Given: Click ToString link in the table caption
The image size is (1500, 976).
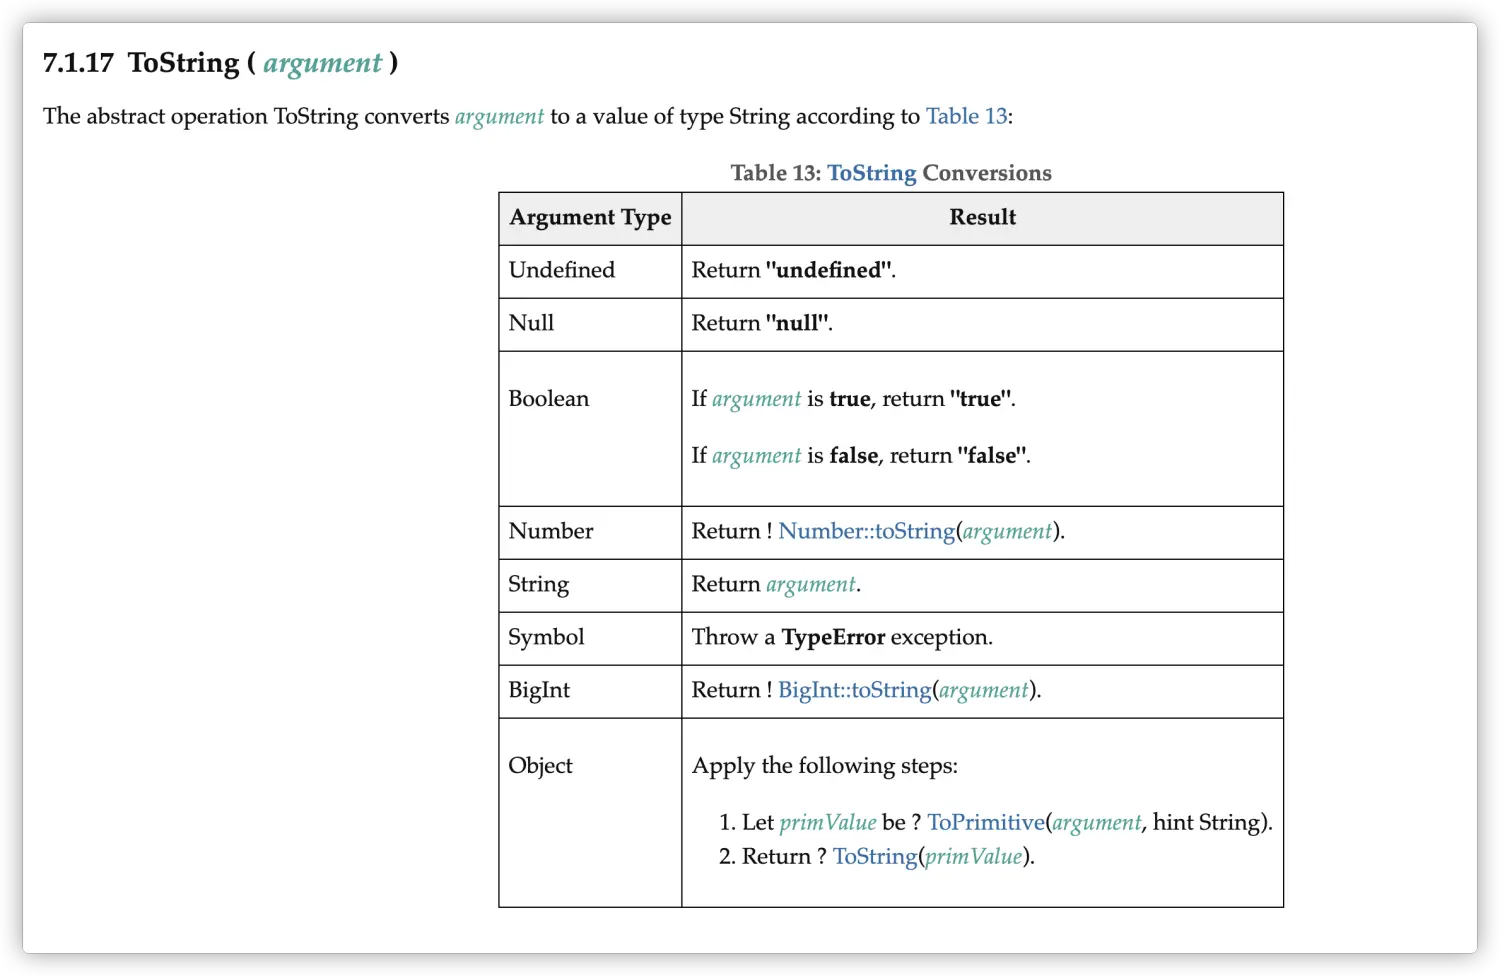Looking at the screenshot, I should pyautogui.click(x=871, y=173).
